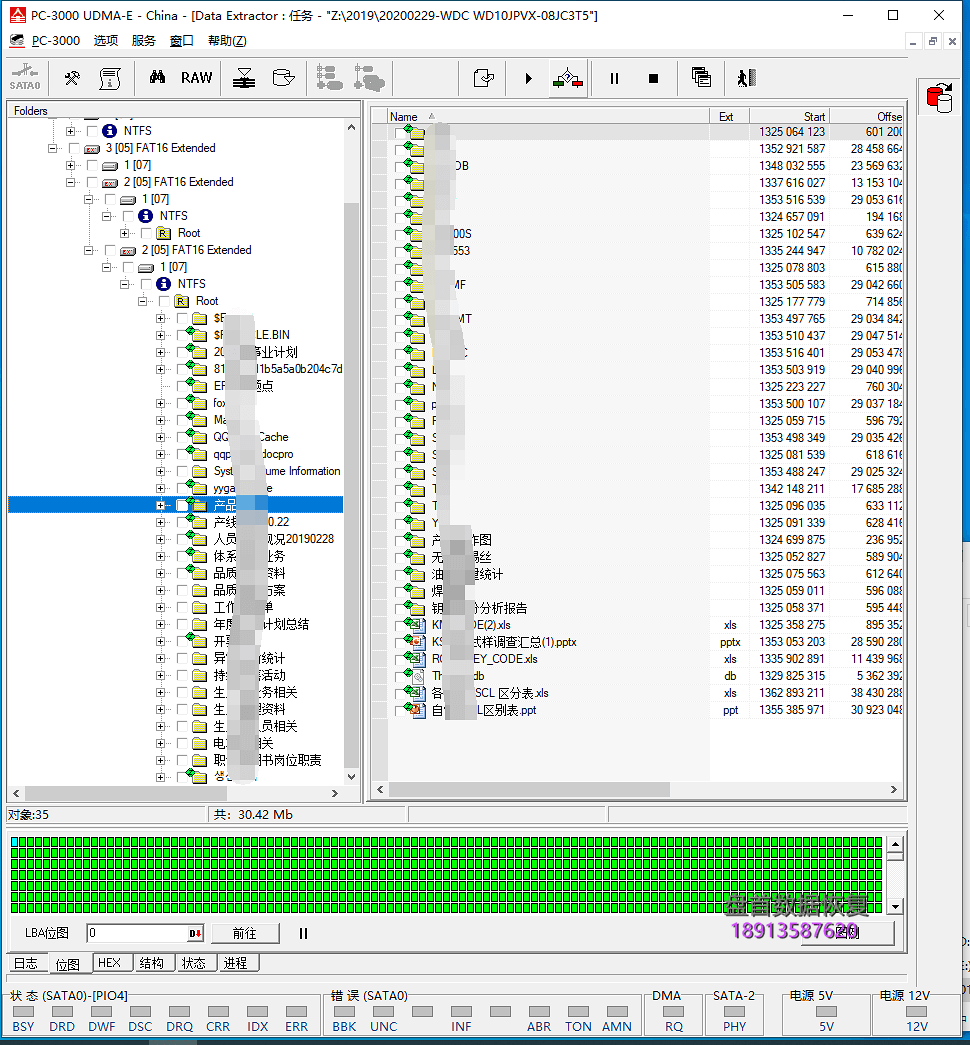This screenshot has width=970, height=1045.
Task: Click the Thumbs db file icon
Action: (x=417, y=676)
